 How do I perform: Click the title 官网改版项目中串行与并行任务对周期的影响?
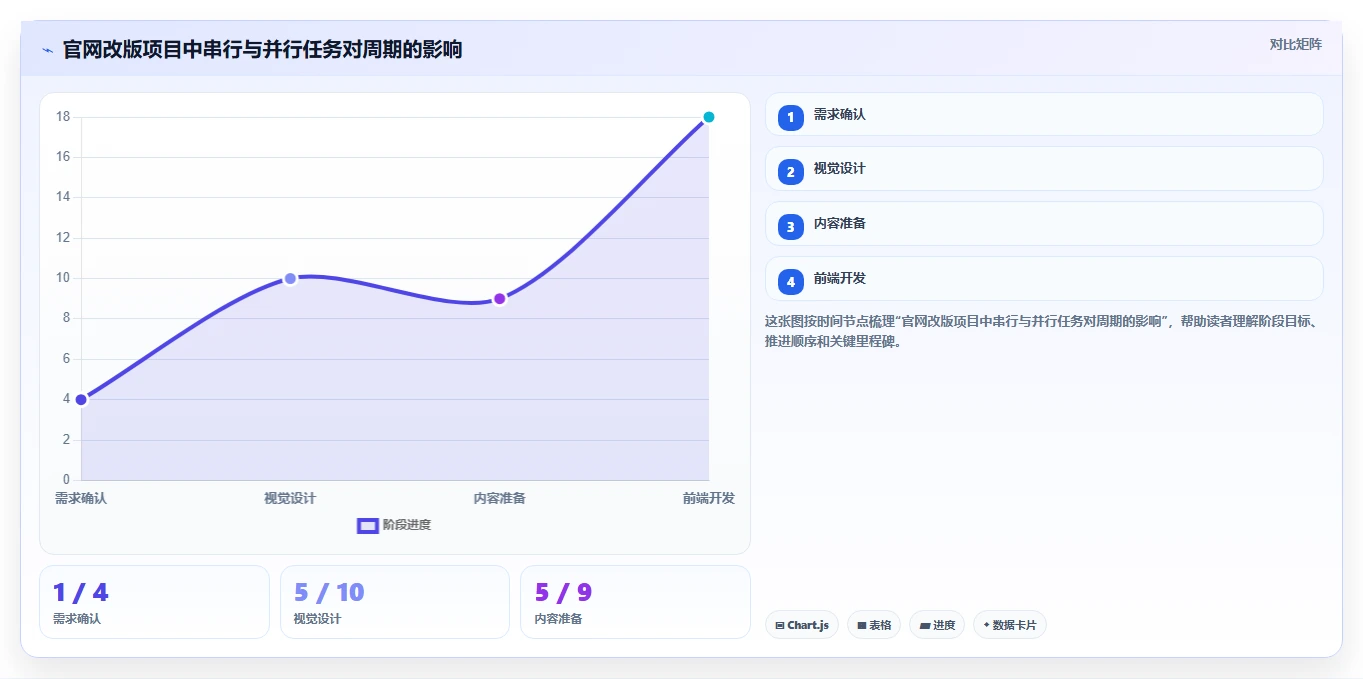[262, 50]
